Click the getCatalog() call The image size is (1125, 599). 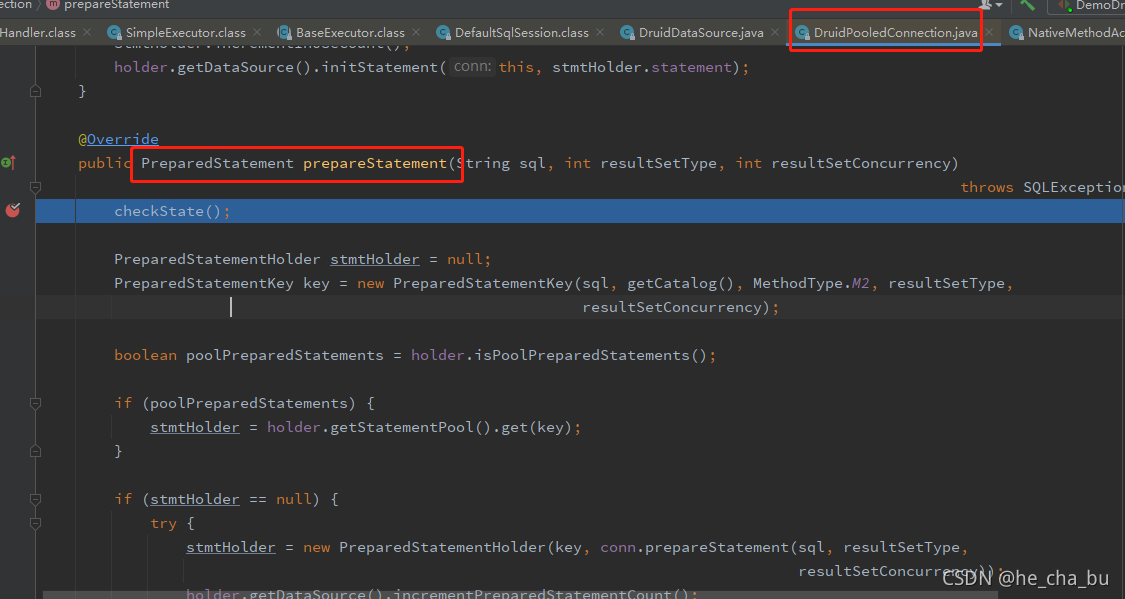pos(680,283)
